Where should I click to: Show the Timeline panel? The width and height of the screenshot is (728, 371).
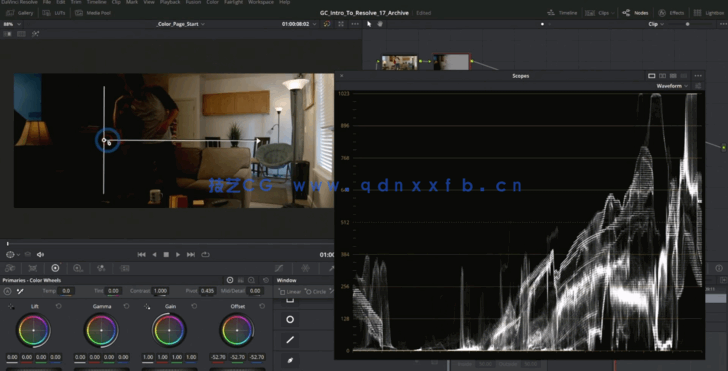pos(563,13)
